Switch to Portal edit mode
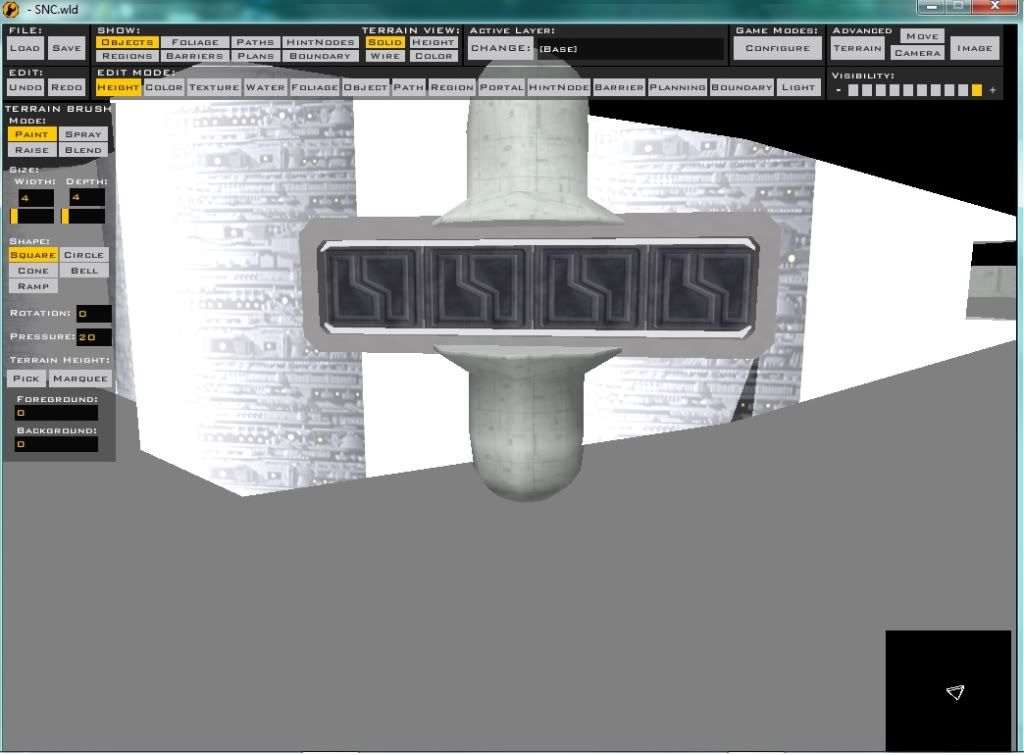Screen dimensions: 1024x755 point(502,87)
